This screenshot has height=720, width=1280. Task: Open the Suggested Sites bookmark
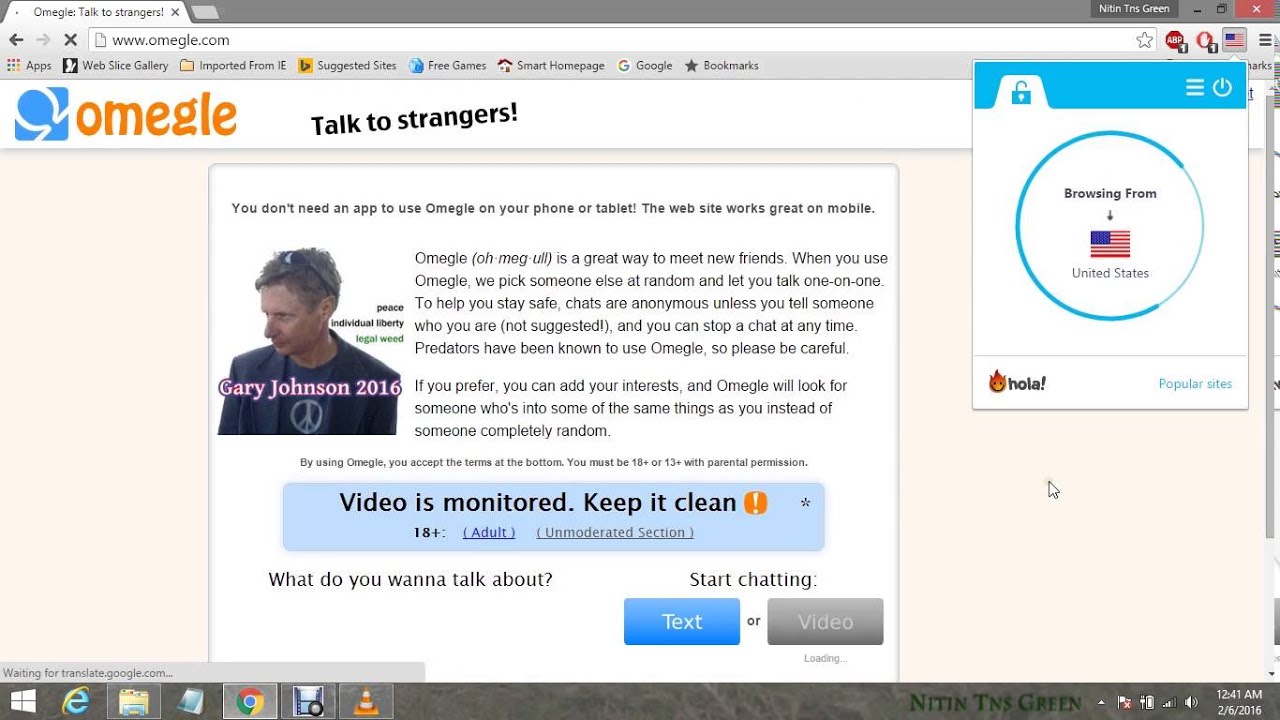347,66
